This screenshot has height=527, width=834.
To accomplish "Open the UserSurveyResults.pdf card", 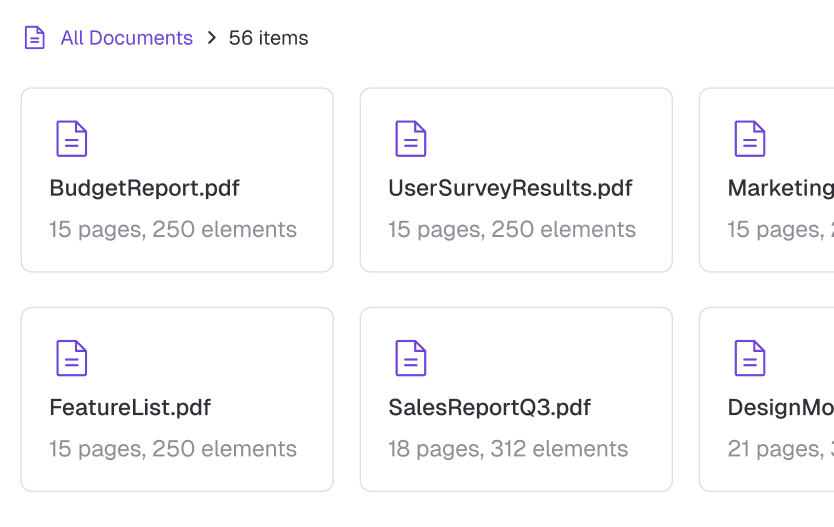I will [x=516, y=180].
